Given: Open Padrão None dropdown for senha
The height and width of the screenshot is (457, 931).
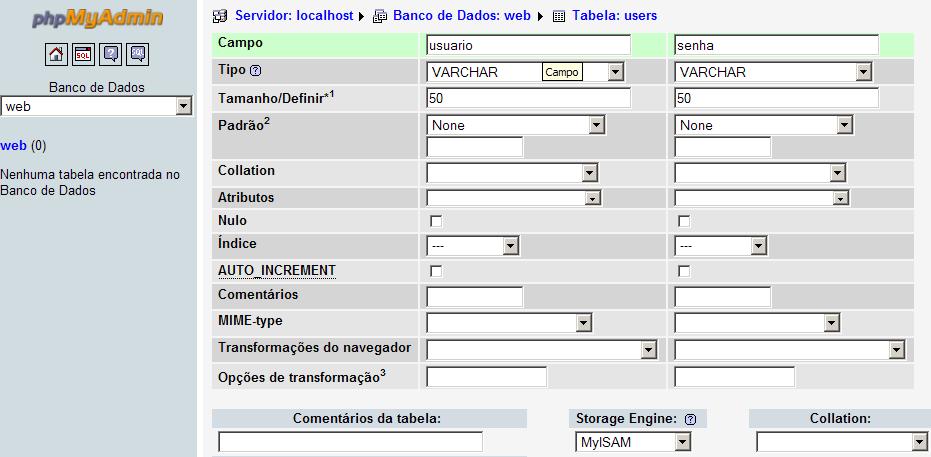Looking at the screenshot, I should click(x=764, y=125).
